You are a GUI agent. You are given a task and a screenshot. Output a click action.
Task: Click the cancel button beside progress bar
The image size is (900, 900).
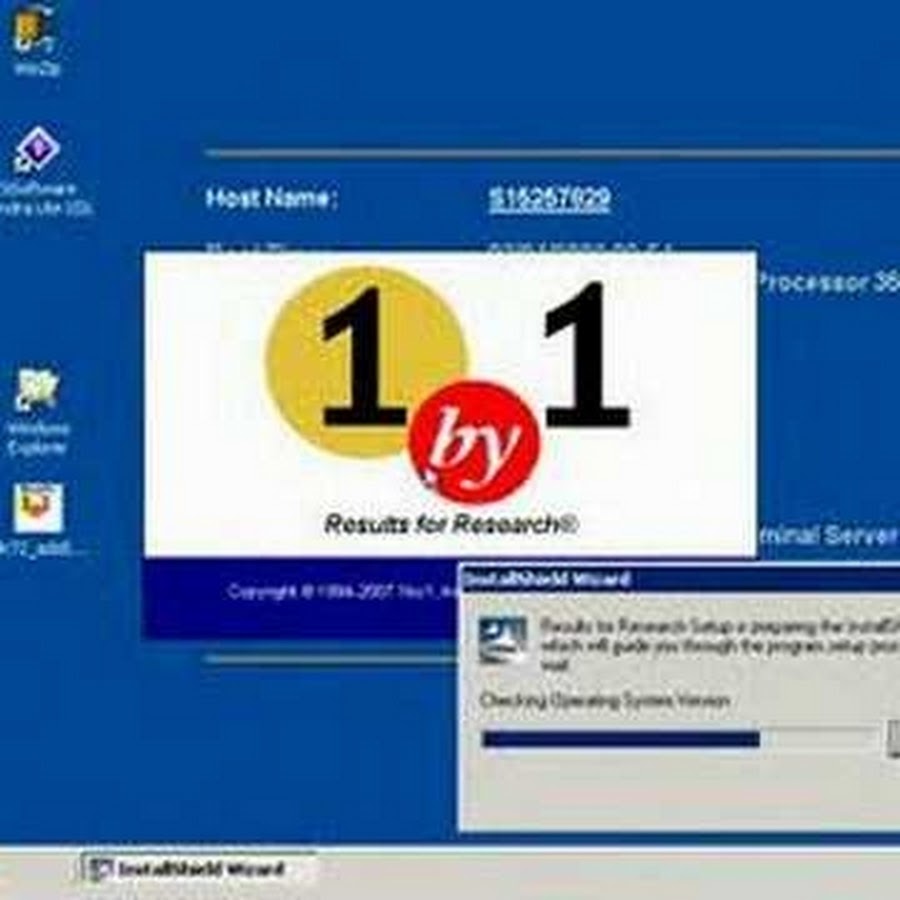tap(894, 738)
